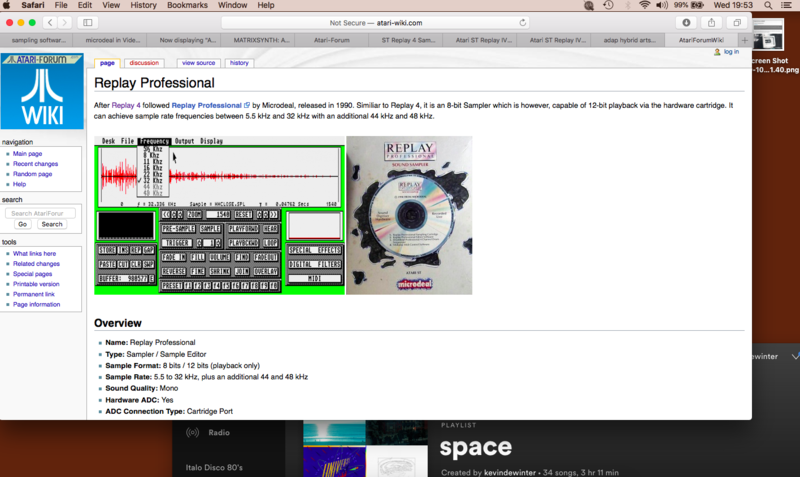The width and height of the screenshot is (800, 477).
Task: Open the File menu
Action: click(61, 5)
